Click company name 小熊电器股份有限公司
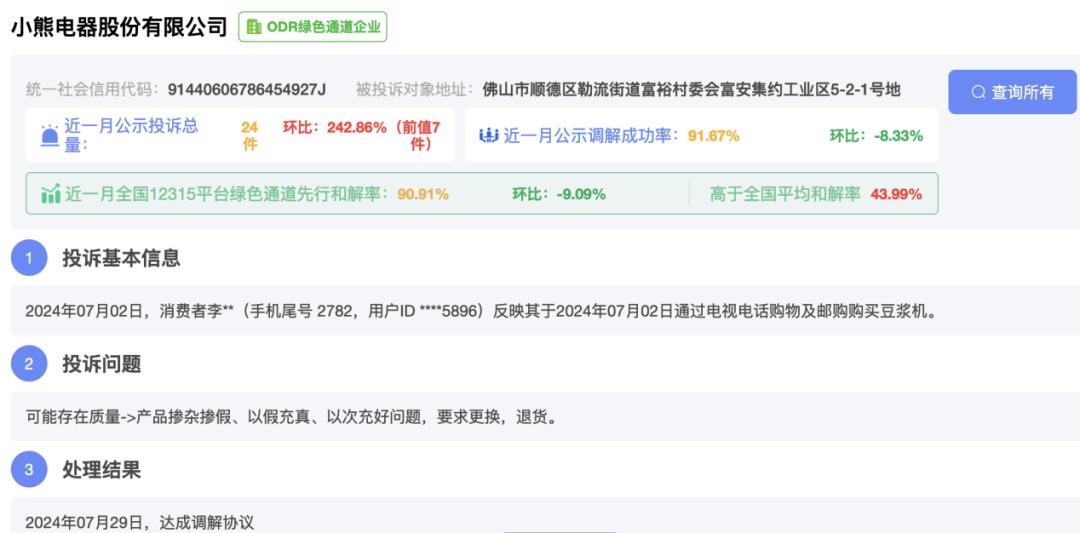The width and height of the screenshot is (1080, 533). 119,27
